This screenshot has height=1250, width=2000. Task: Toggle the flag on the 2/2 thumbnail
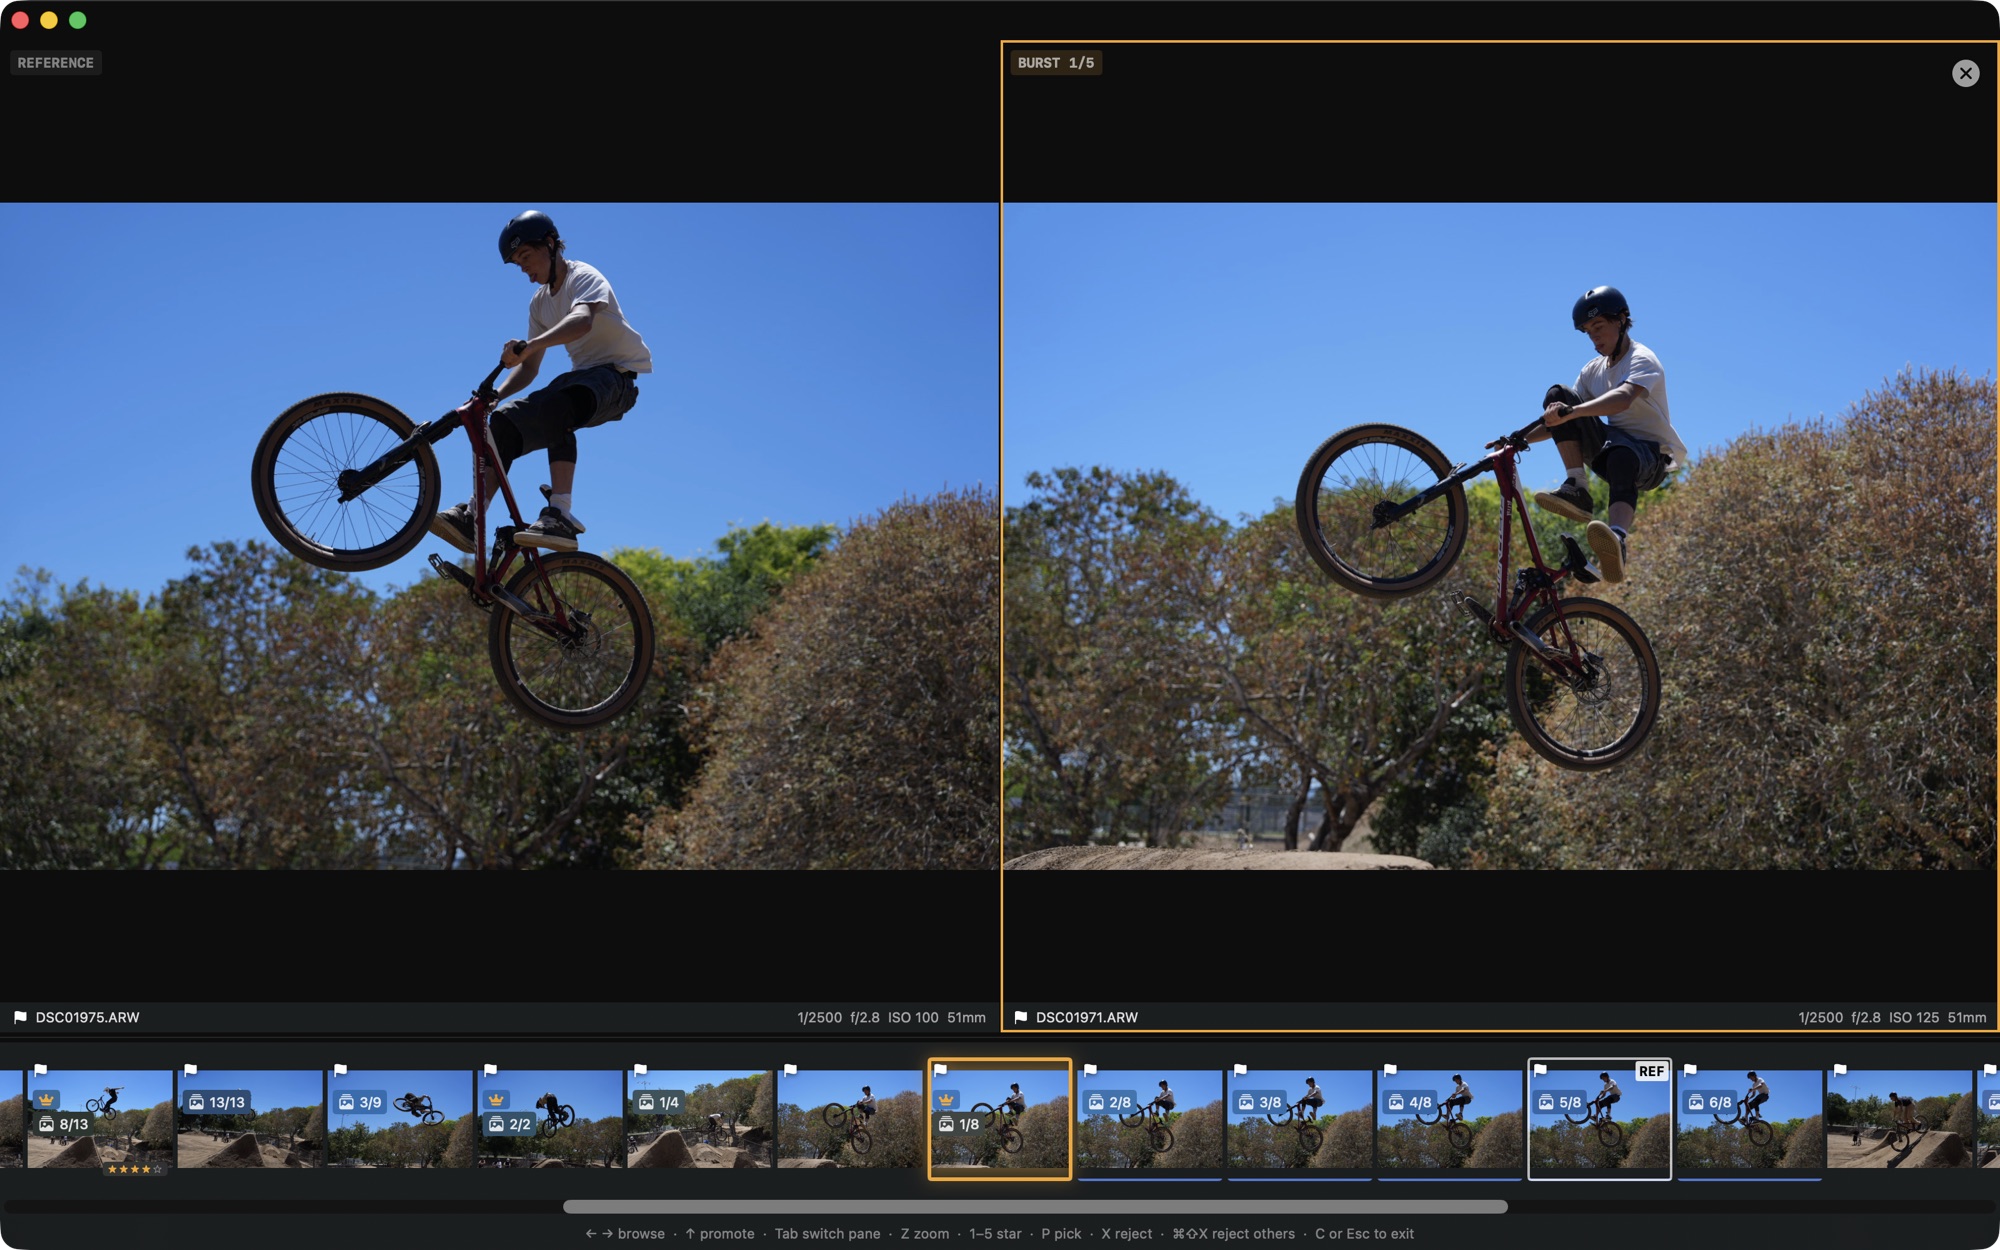[x=491, y=1070]
